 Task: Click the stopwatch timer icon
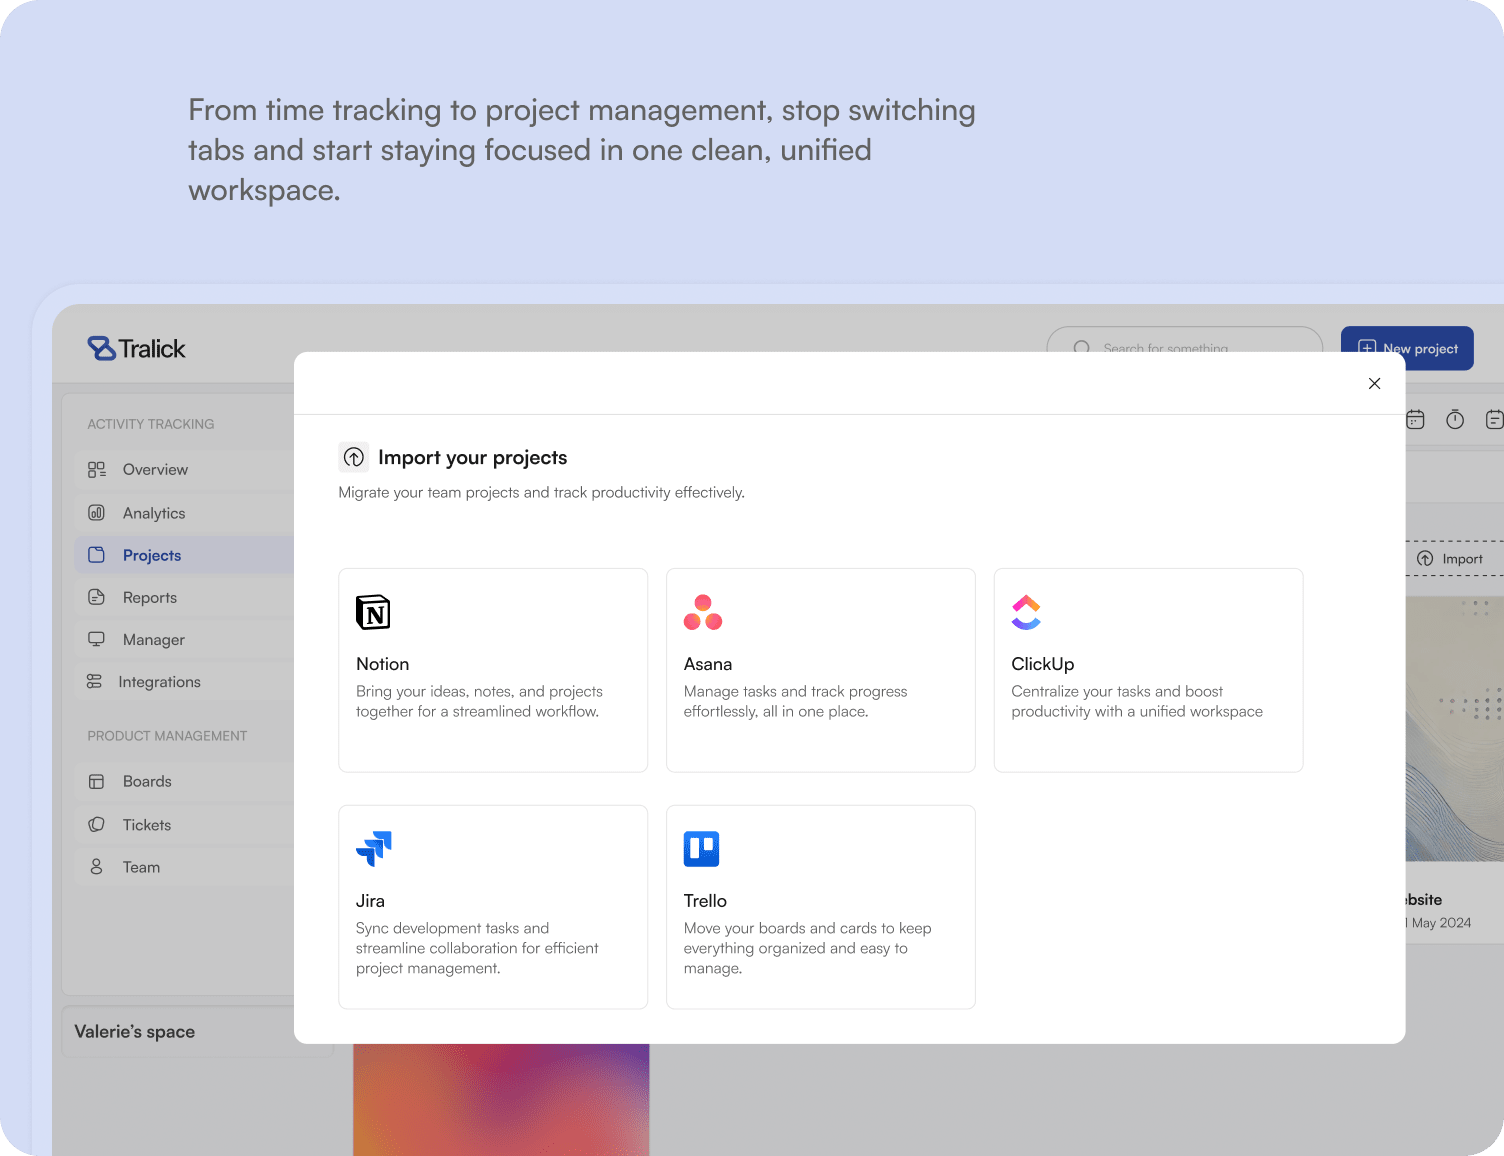(x=1456, y=419)
